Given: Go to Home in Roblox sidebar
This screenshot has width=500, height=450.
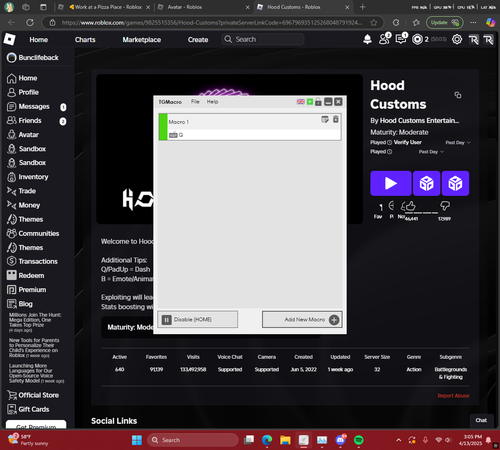Looking at the screenshot, I should (22, 78).
